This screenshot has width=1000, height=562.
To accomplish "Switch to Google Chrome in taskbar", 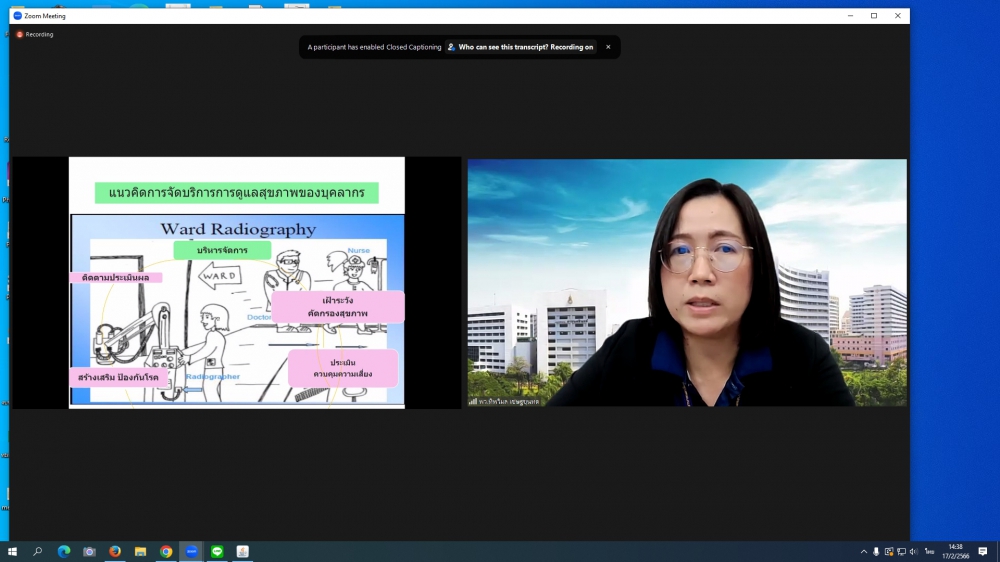I will (x=166, y=551).
